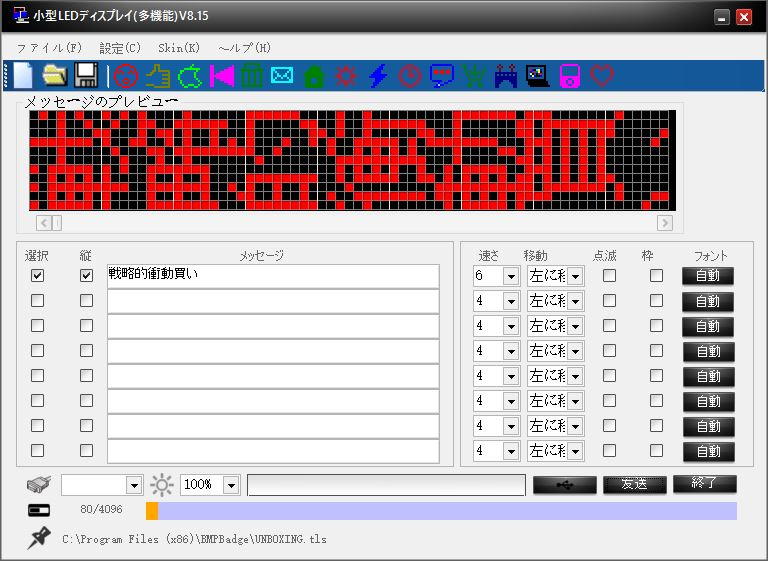Click the new blank file icon

tap(23, 75)
